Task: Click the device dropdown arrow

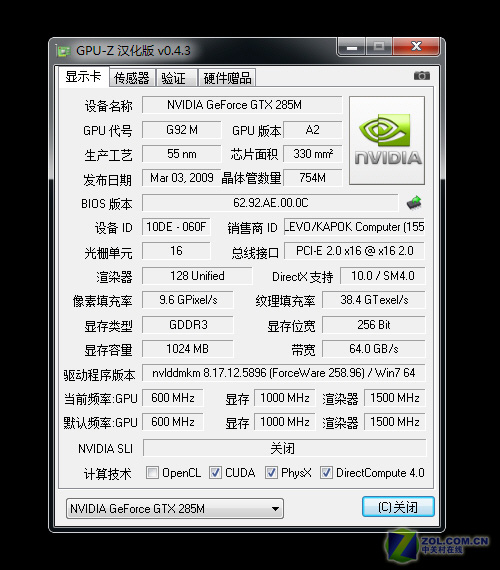Action: 275,509
